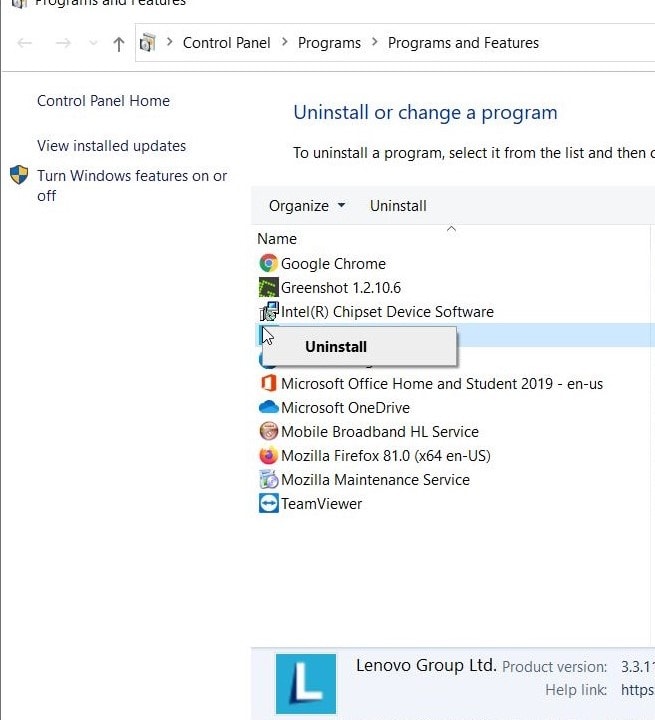Click the TeamViewer program icon

click(268, 503)
